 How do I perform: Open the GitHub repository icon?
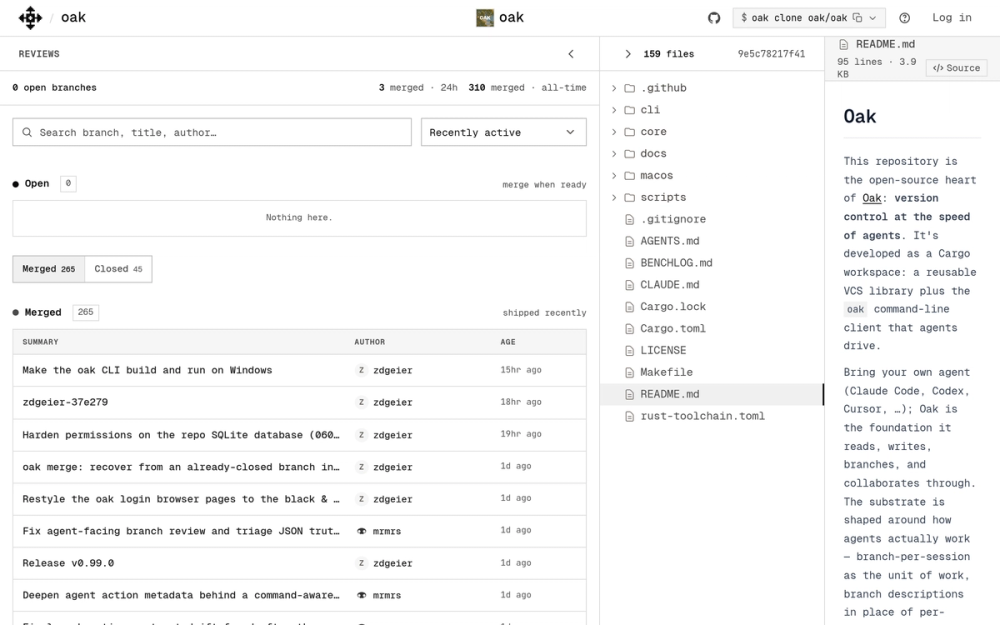pyautogui.click(x=714, y=18)
